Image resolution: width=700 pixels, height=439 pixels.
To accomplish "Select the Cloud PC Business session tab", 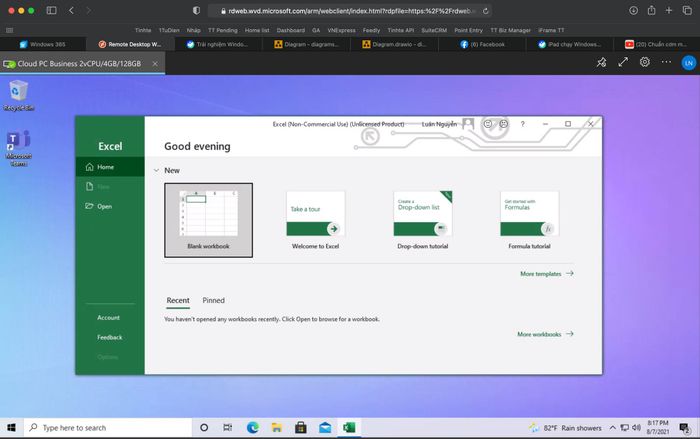I will point(83,64).
